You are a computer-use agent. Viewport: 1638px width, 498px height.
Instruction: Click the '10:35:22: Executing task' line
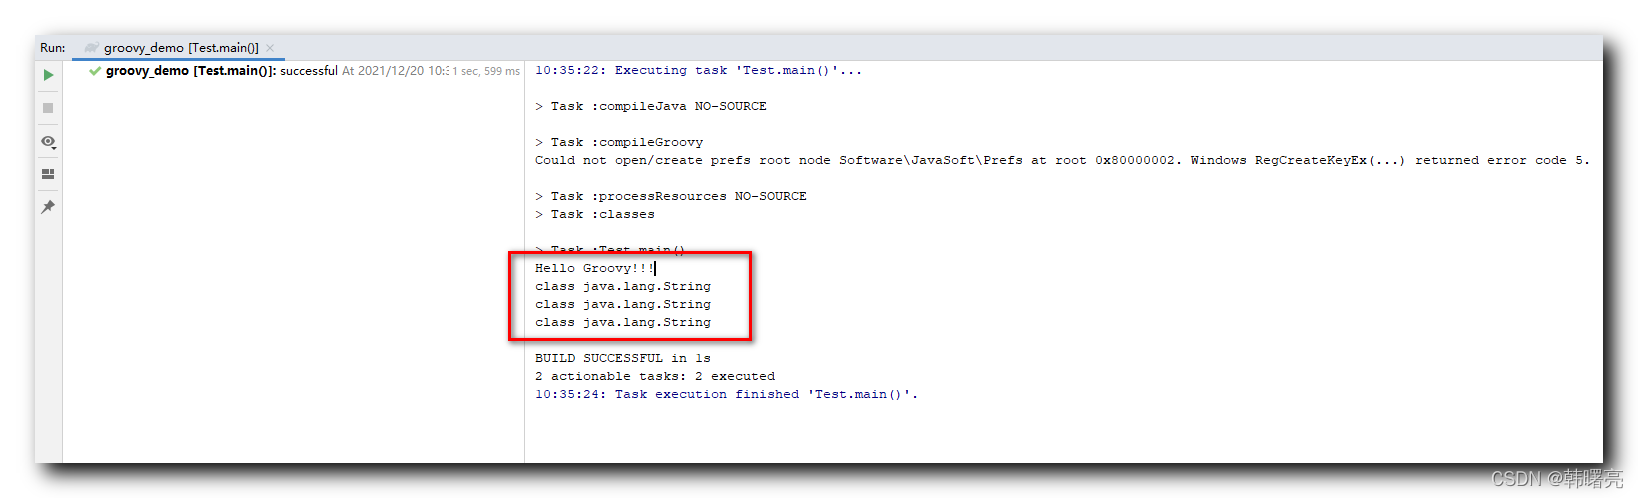click(698, 70)
